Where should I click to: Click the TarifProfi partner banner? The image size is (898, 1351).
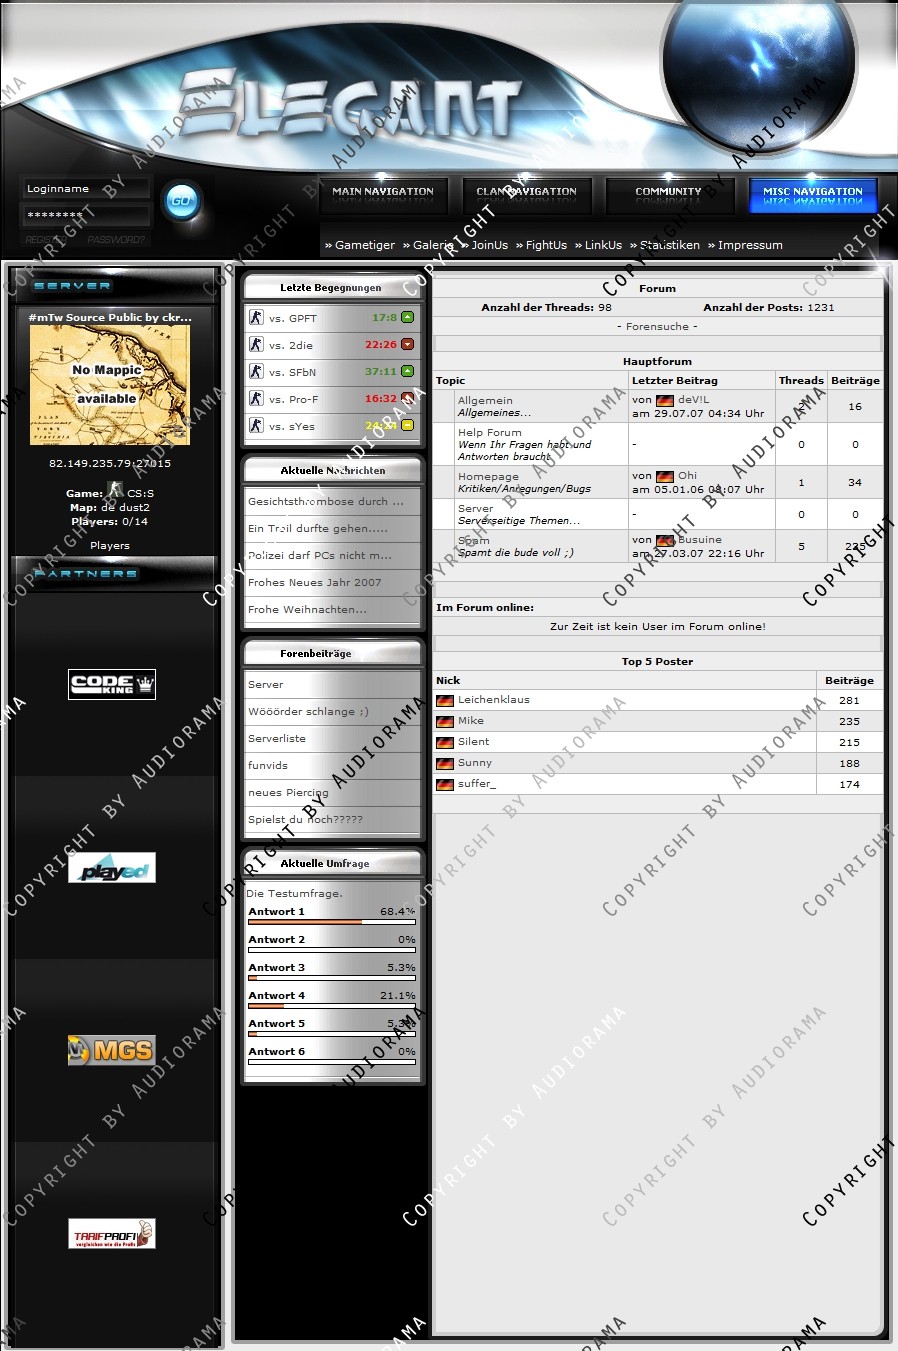112,1234
